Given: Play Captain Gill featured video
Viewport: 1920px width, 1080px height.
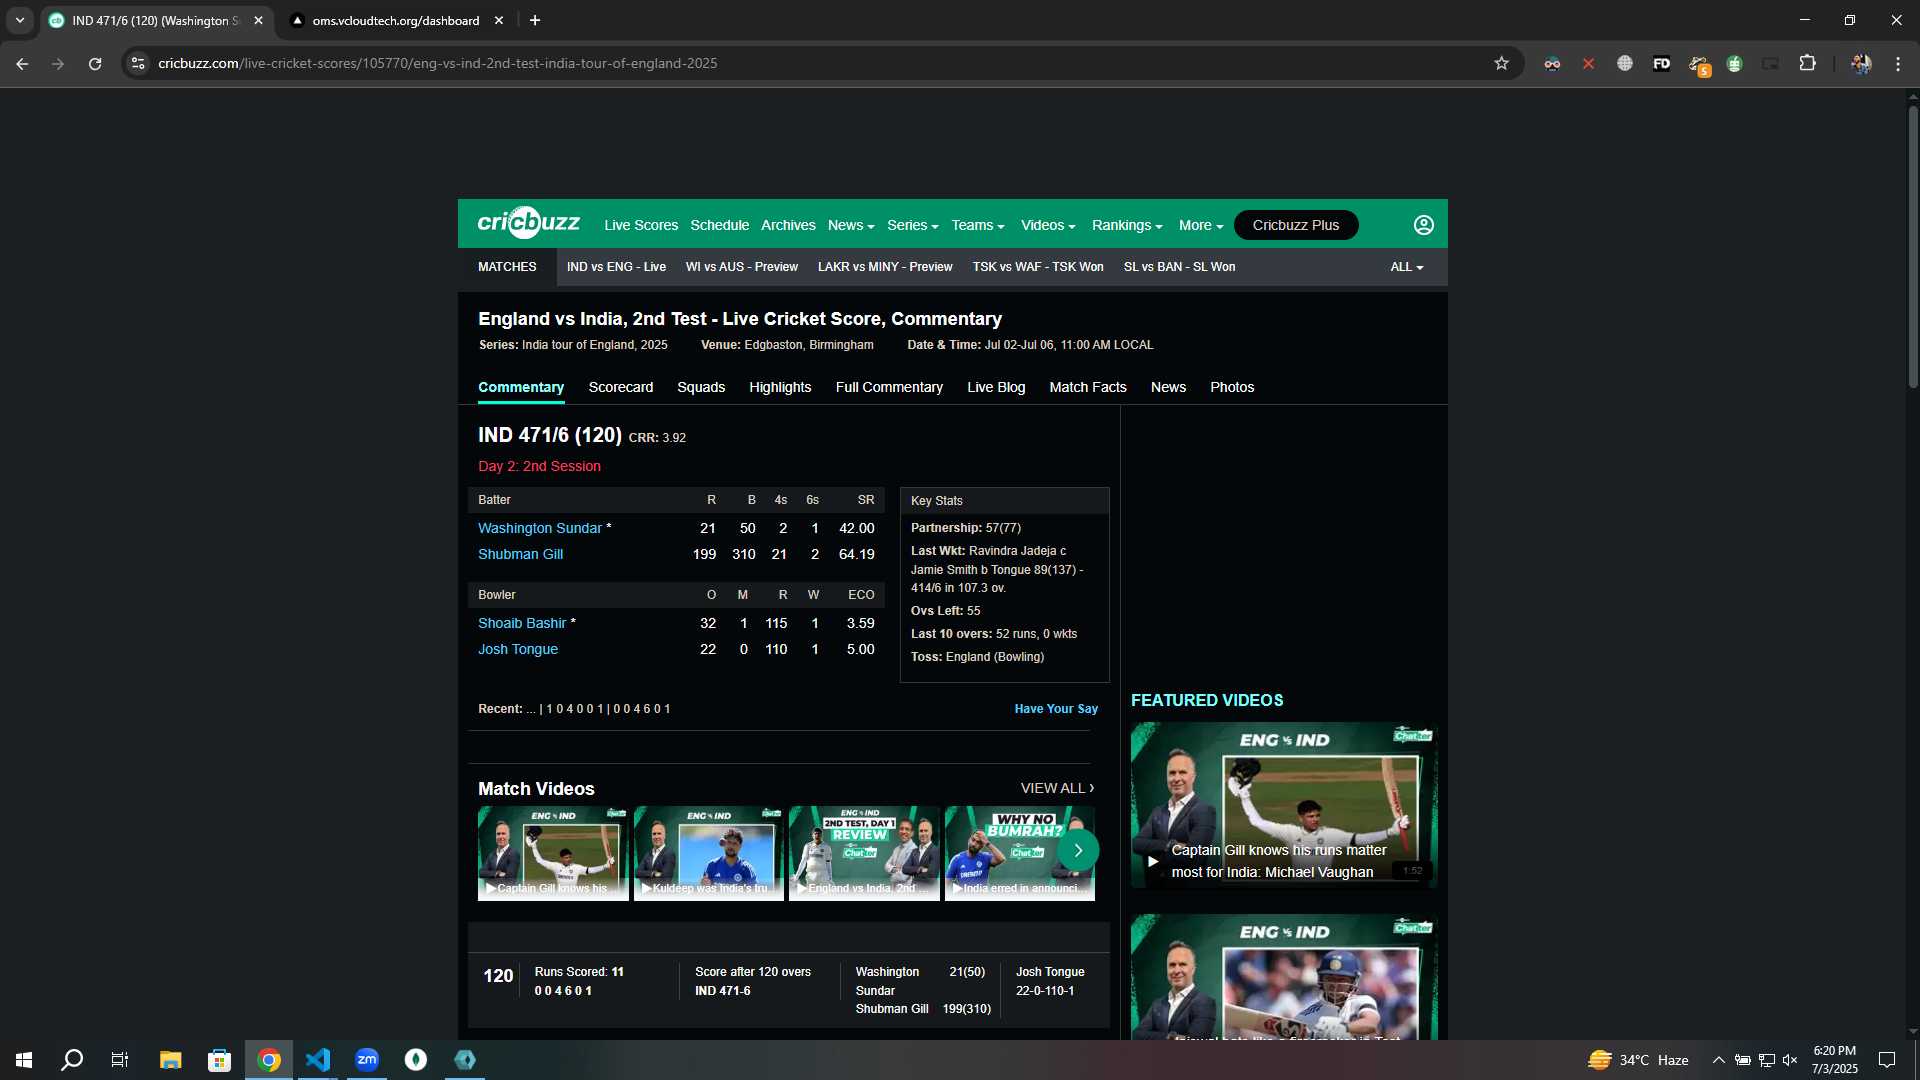Looking at the screenshot, I should point(1284,804).
